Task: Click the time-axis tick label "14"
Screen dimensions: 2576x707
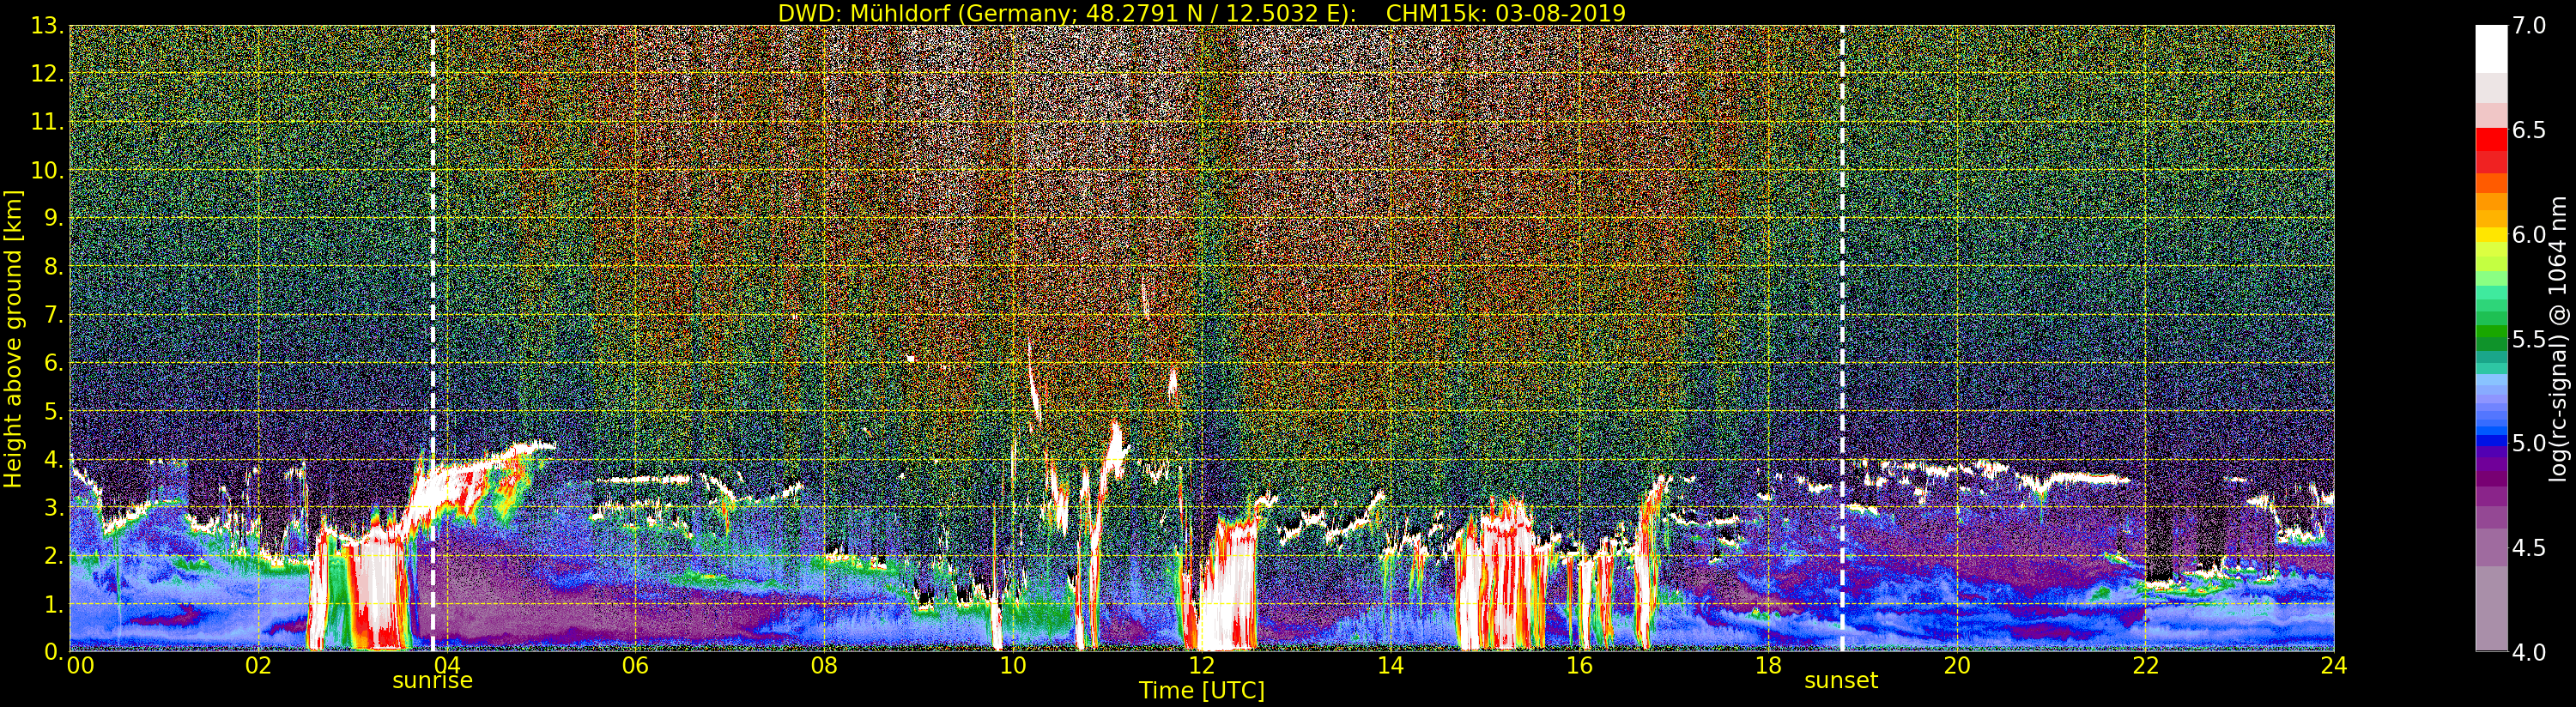Action: [1390, 665]
